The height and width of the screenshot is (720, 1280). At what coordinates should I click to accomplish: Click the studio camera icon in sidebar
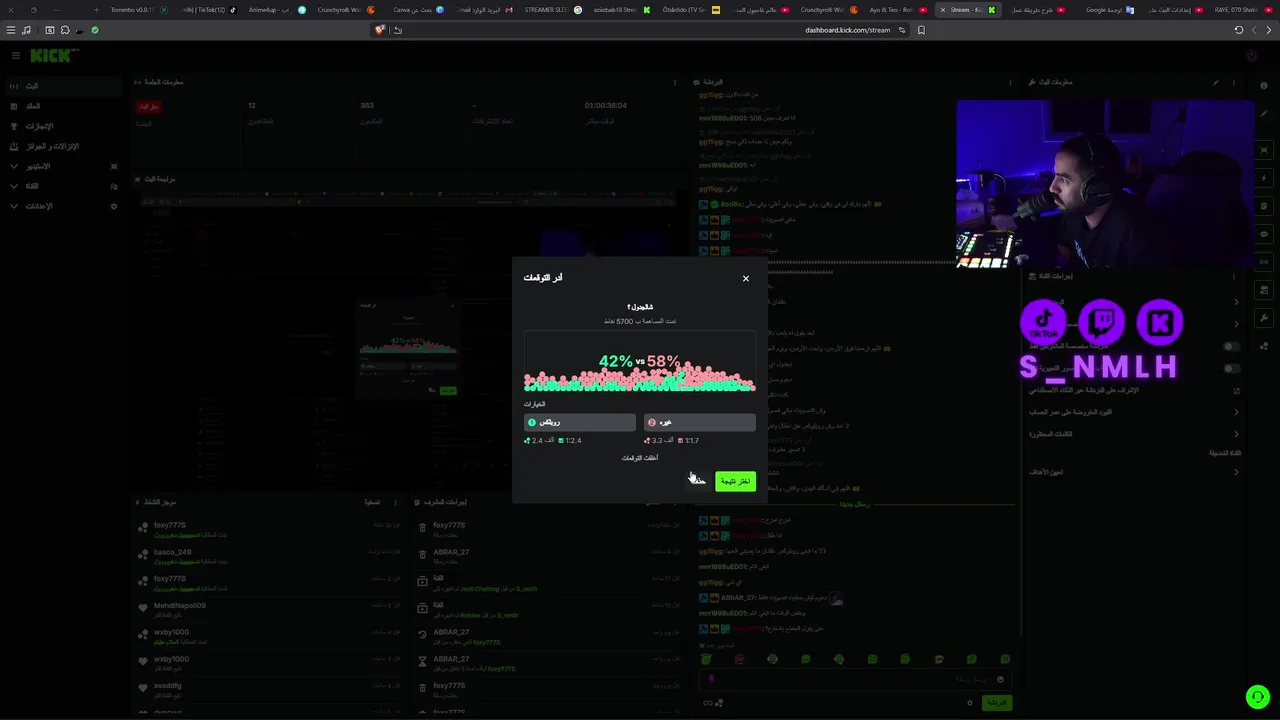pyautogui.click(x=114, y=166)
